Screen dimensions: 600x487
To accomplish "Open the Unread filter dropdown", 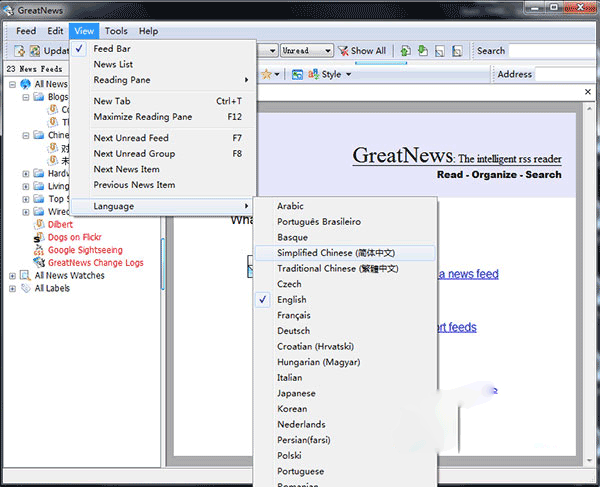I will point(307,50).
